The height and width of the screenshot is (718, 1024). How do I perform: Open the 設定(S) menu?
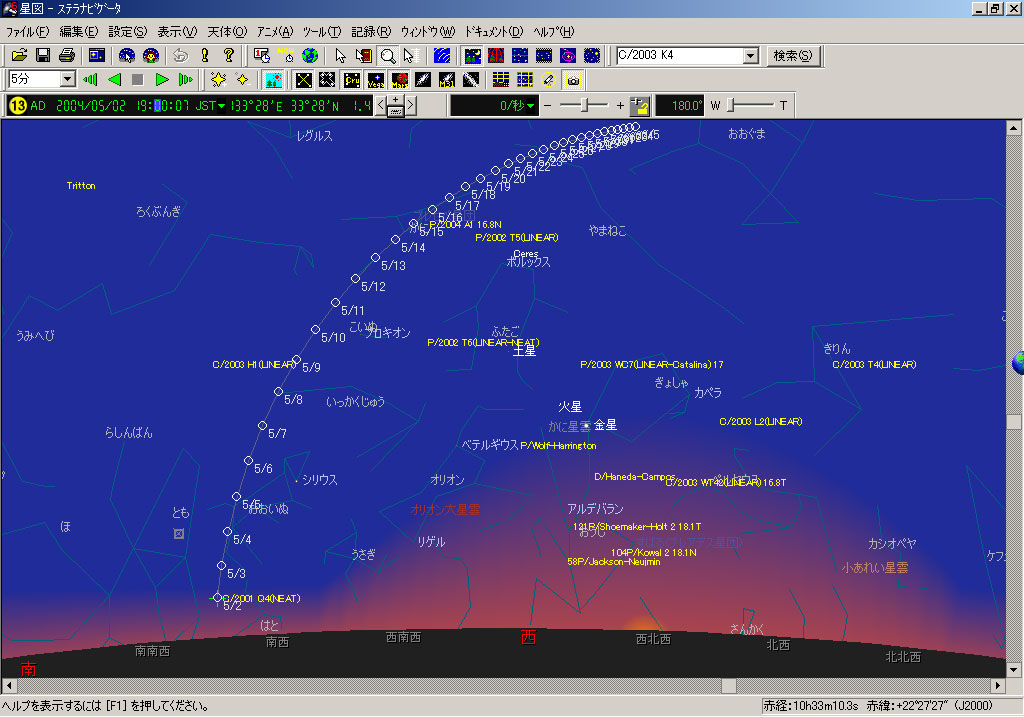tap(127, 31)
